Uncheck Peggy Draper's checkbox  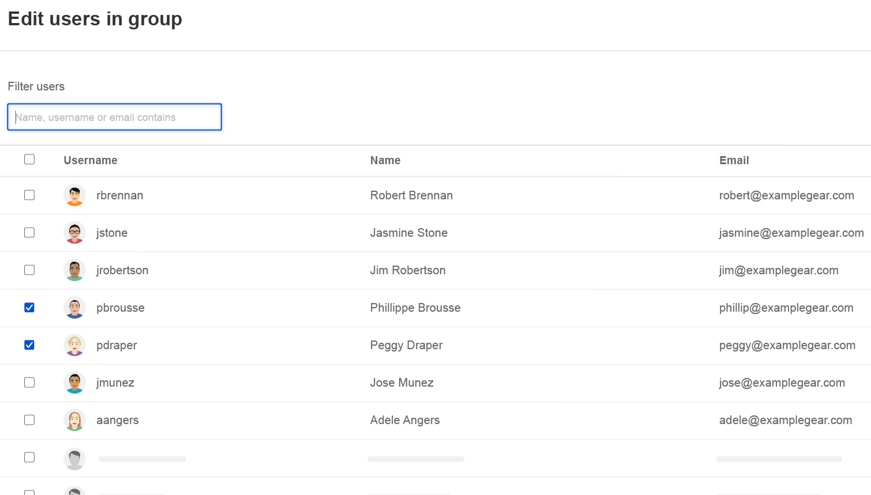[29, 345]
